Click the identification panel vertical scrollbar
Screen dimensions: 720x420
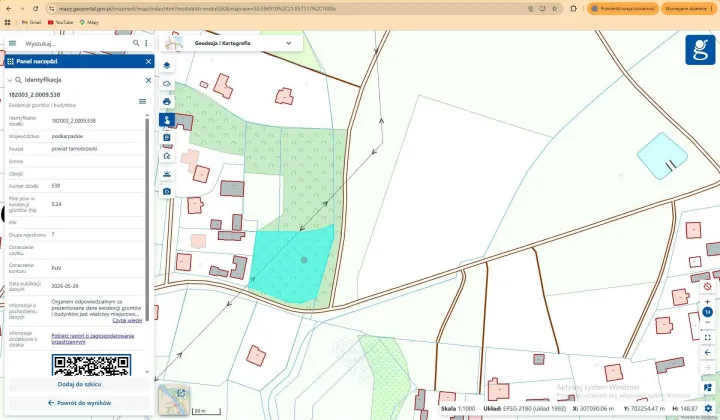pyautogui.click(x=147, y=219)
